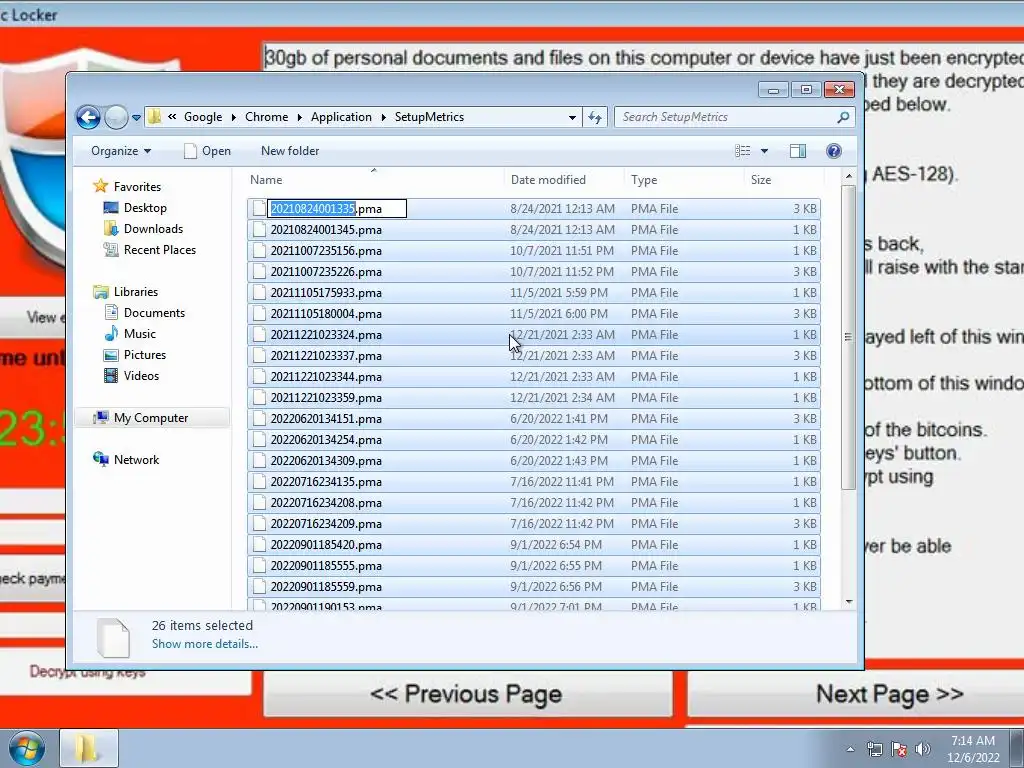Select file 20211105175933.pma
1024x768 pixels.
point(534,293)
